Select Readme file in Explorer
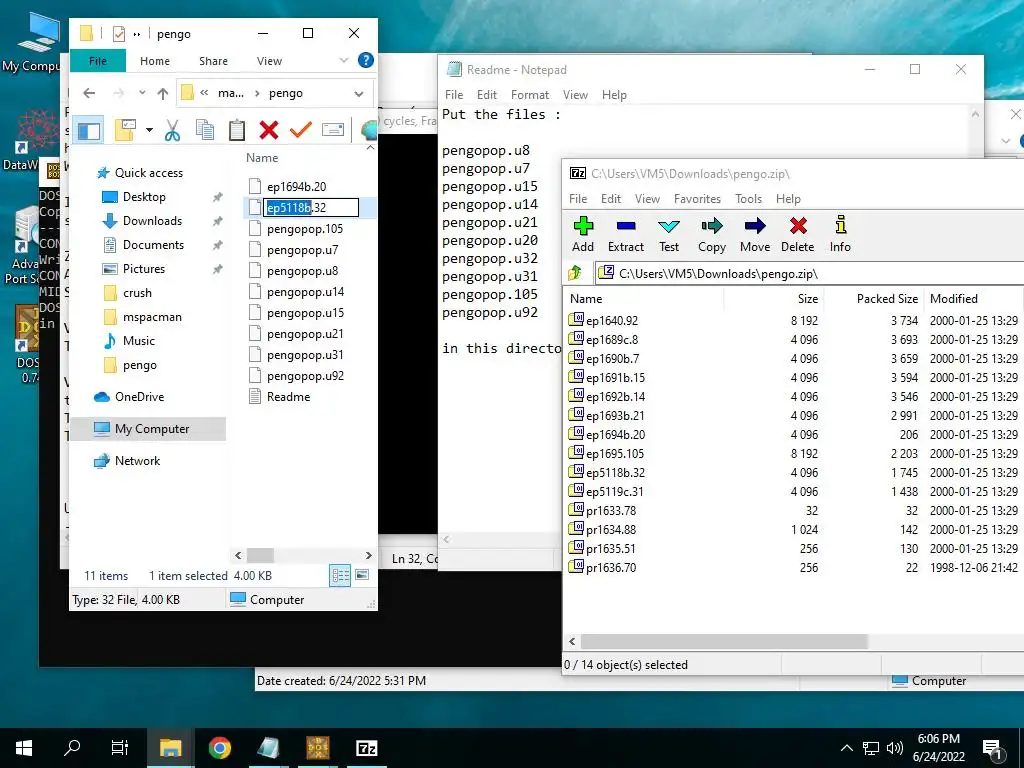Screen dimensions: 1024x768 (288, 396)
